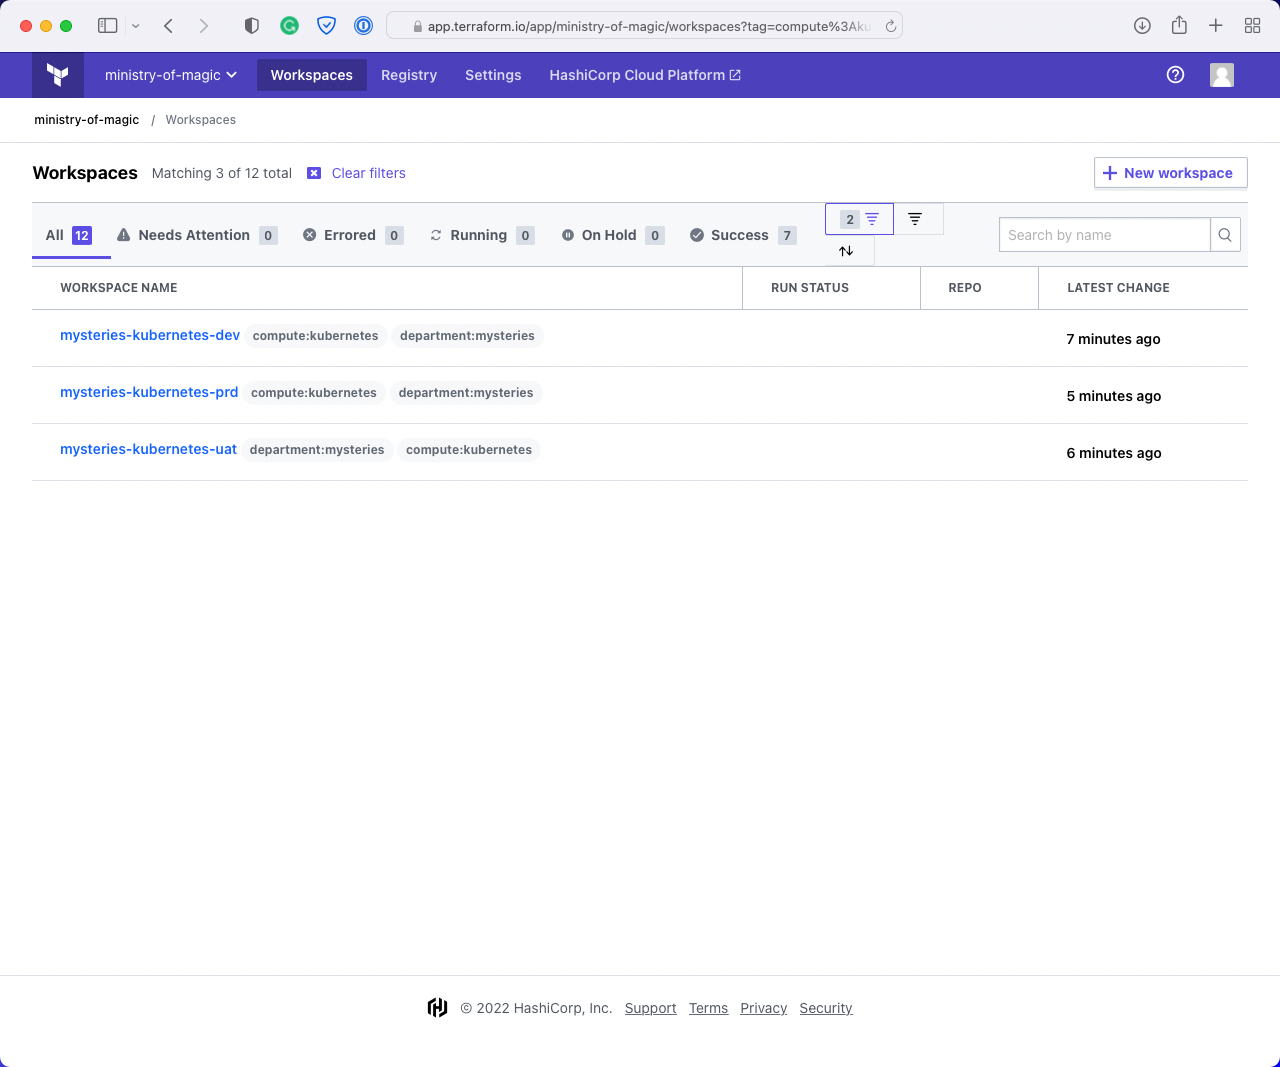Click the sort arrows icon
Screen dimensions: 1280x1067
point(846,251)
